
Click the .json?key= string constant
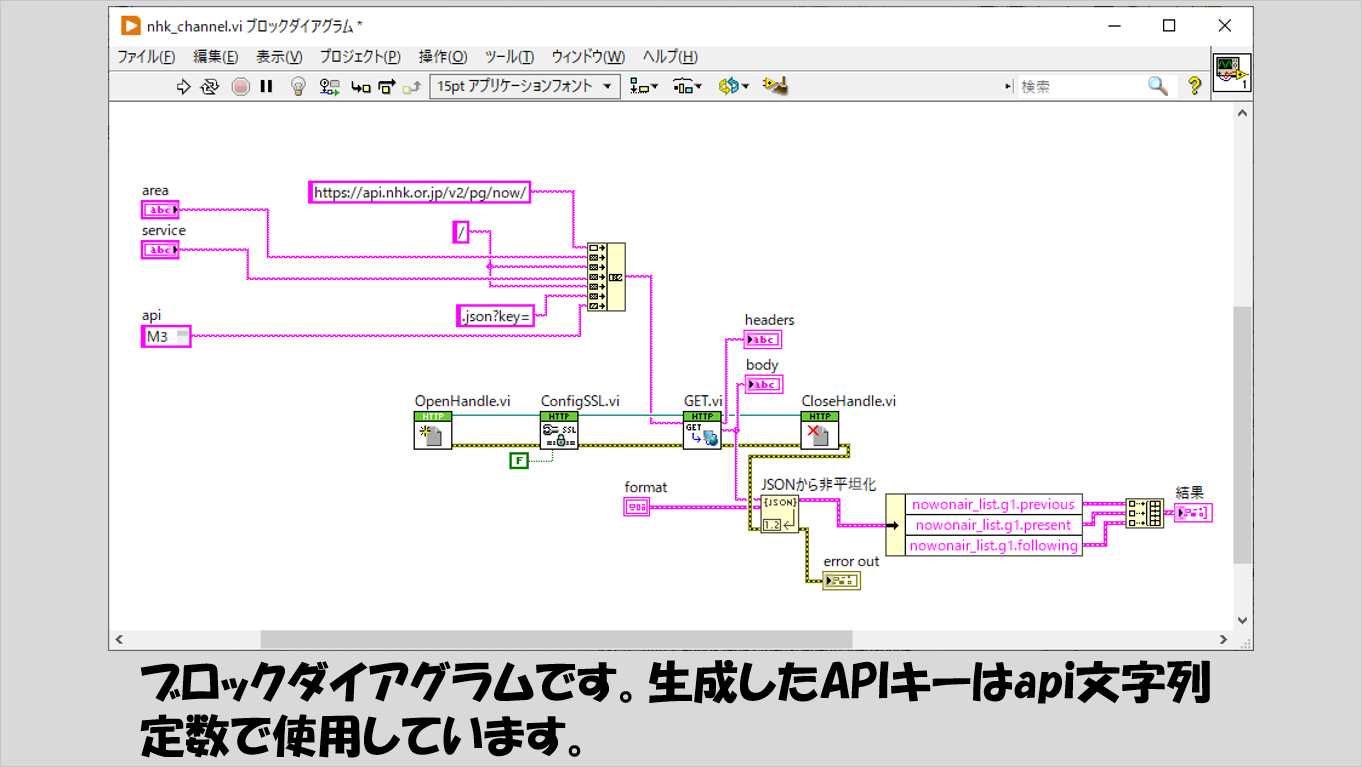click(495, 316)
